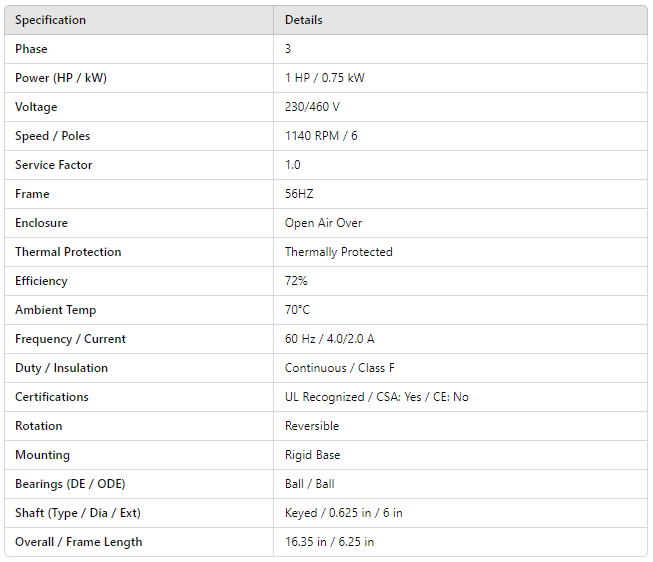This screenshot has height=562, width=653.
Task: Click the 16.35 in / 6.25 in value
Action: click(329, 542)
